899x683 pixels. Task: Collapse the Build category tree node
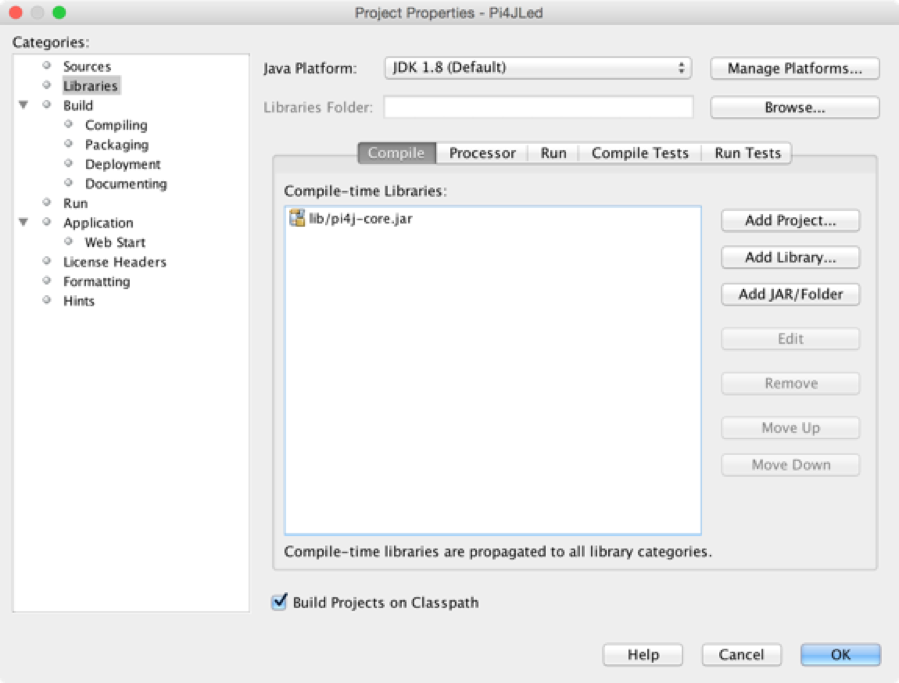tap(24, 105)
